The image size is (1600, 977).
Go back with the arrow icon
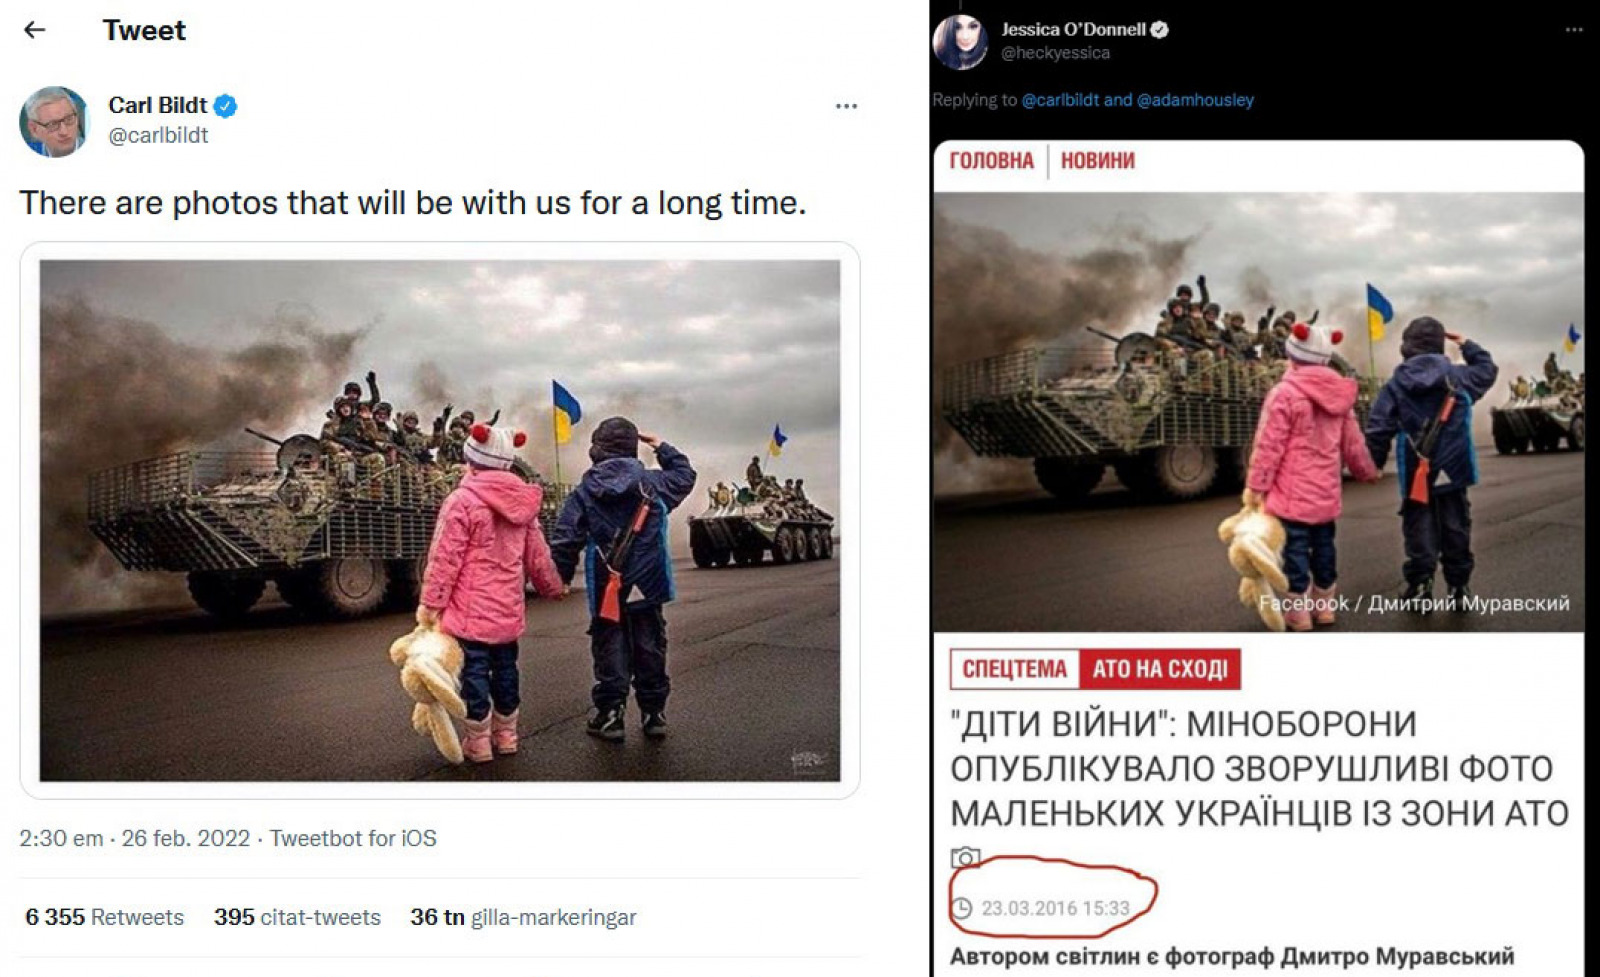[35, 30]
